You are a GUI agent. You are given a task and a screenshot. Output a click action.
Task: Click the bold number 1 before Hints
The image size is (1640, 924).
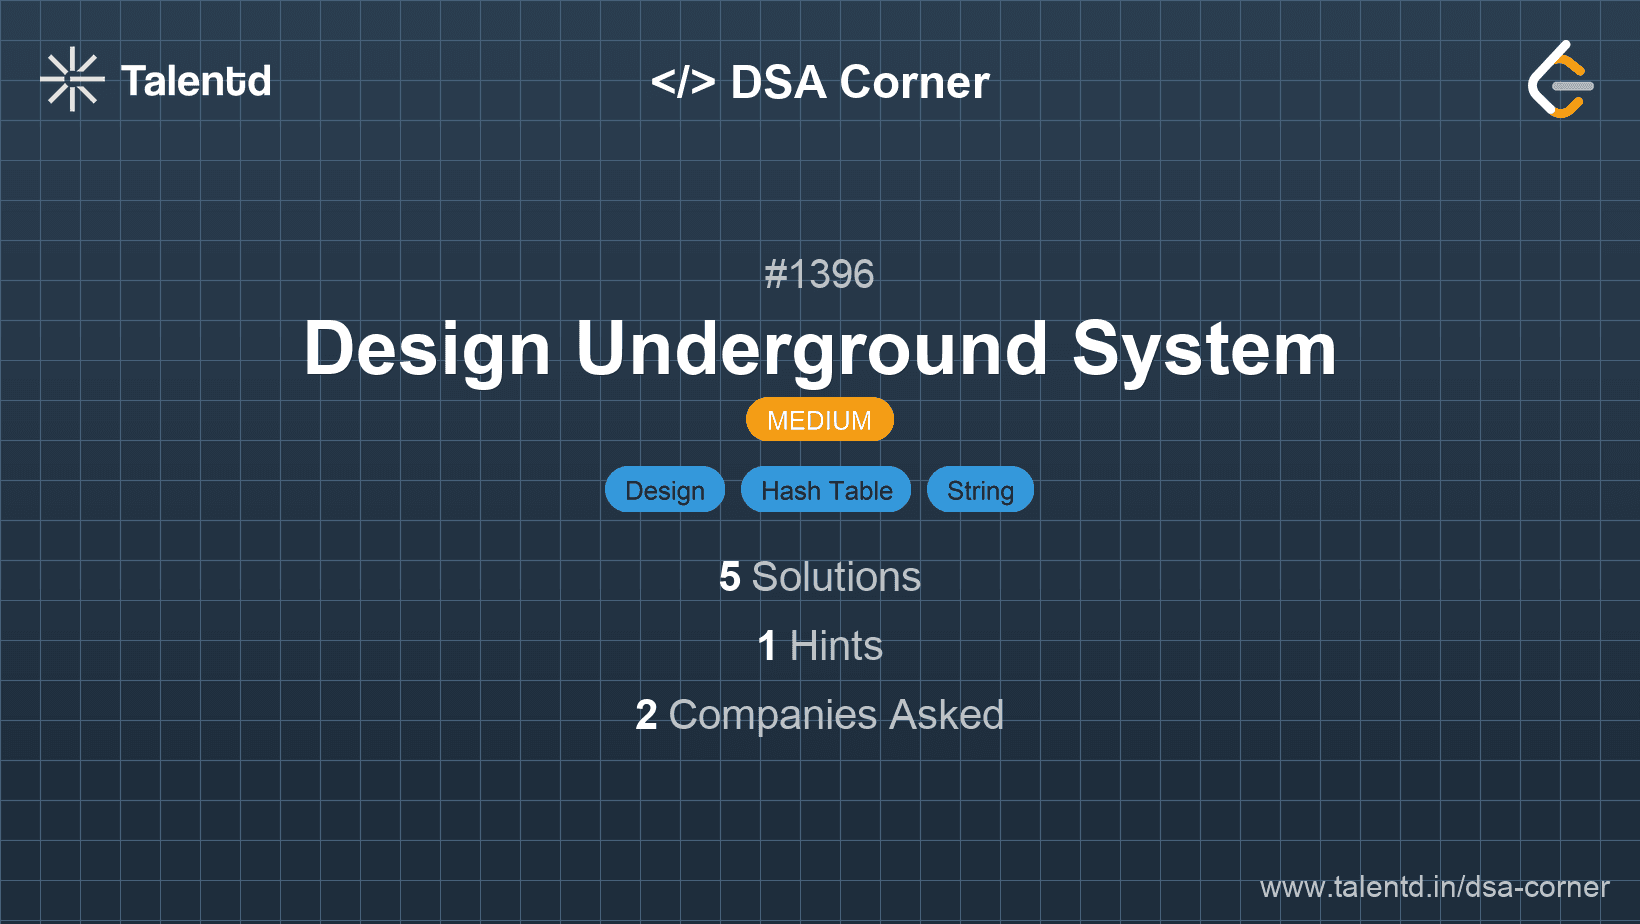767,646
